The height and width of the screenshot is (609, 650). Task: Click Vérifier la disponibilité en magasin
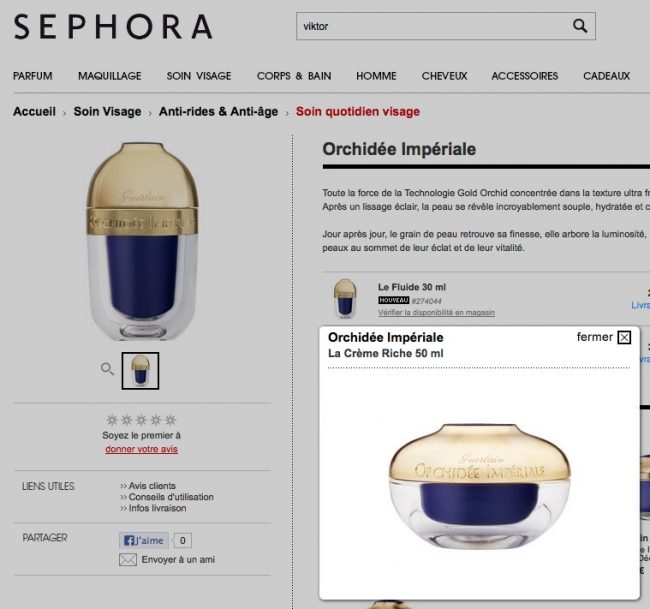[436, 313]
